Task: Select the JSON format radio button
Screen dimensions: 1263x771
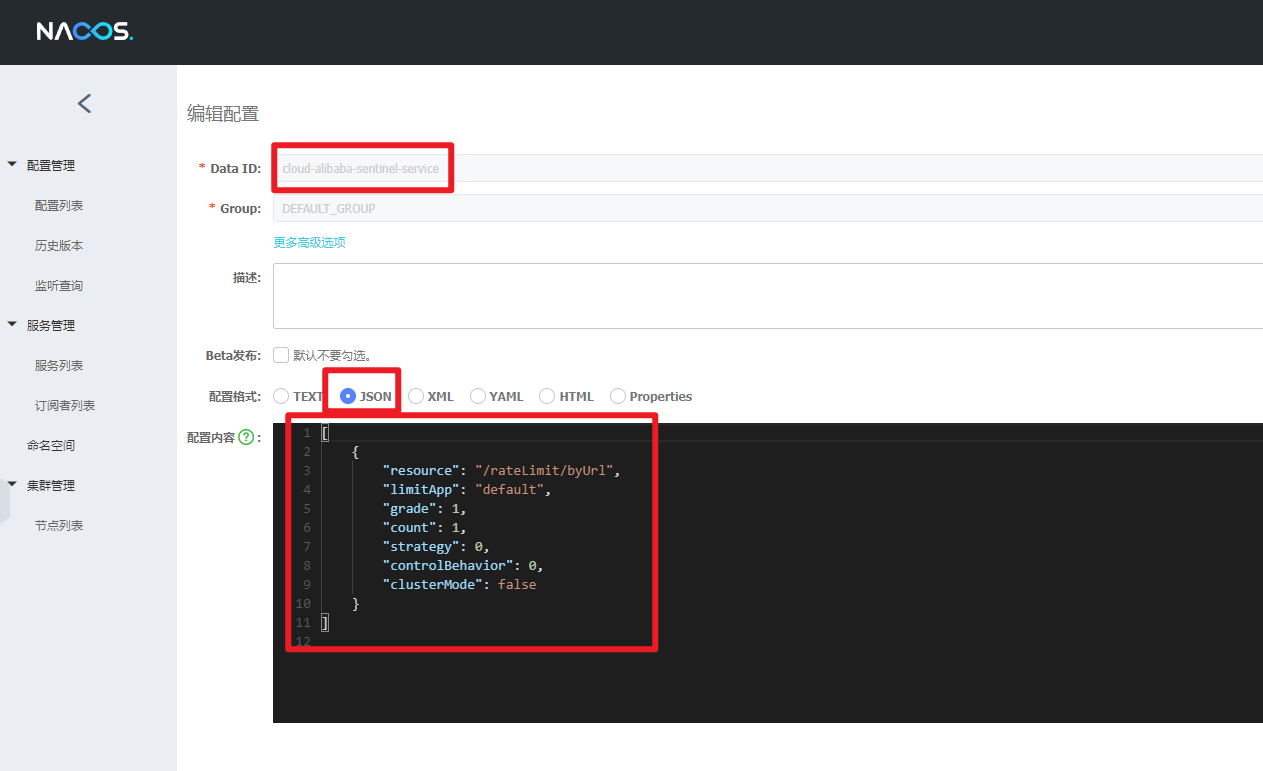Action: point(348,396)
